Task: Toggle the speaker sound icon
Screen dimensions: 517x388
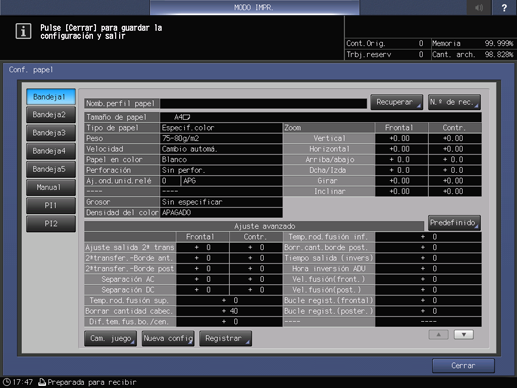Action: [x=479, y=7]
